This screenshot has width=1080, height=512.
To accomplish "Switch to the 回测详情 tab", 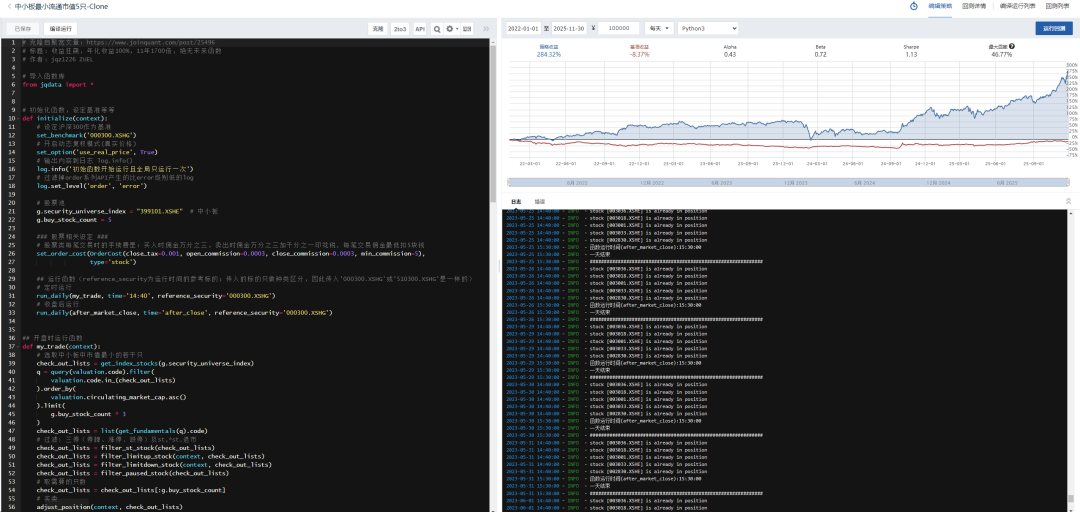I will pos(974,6).
